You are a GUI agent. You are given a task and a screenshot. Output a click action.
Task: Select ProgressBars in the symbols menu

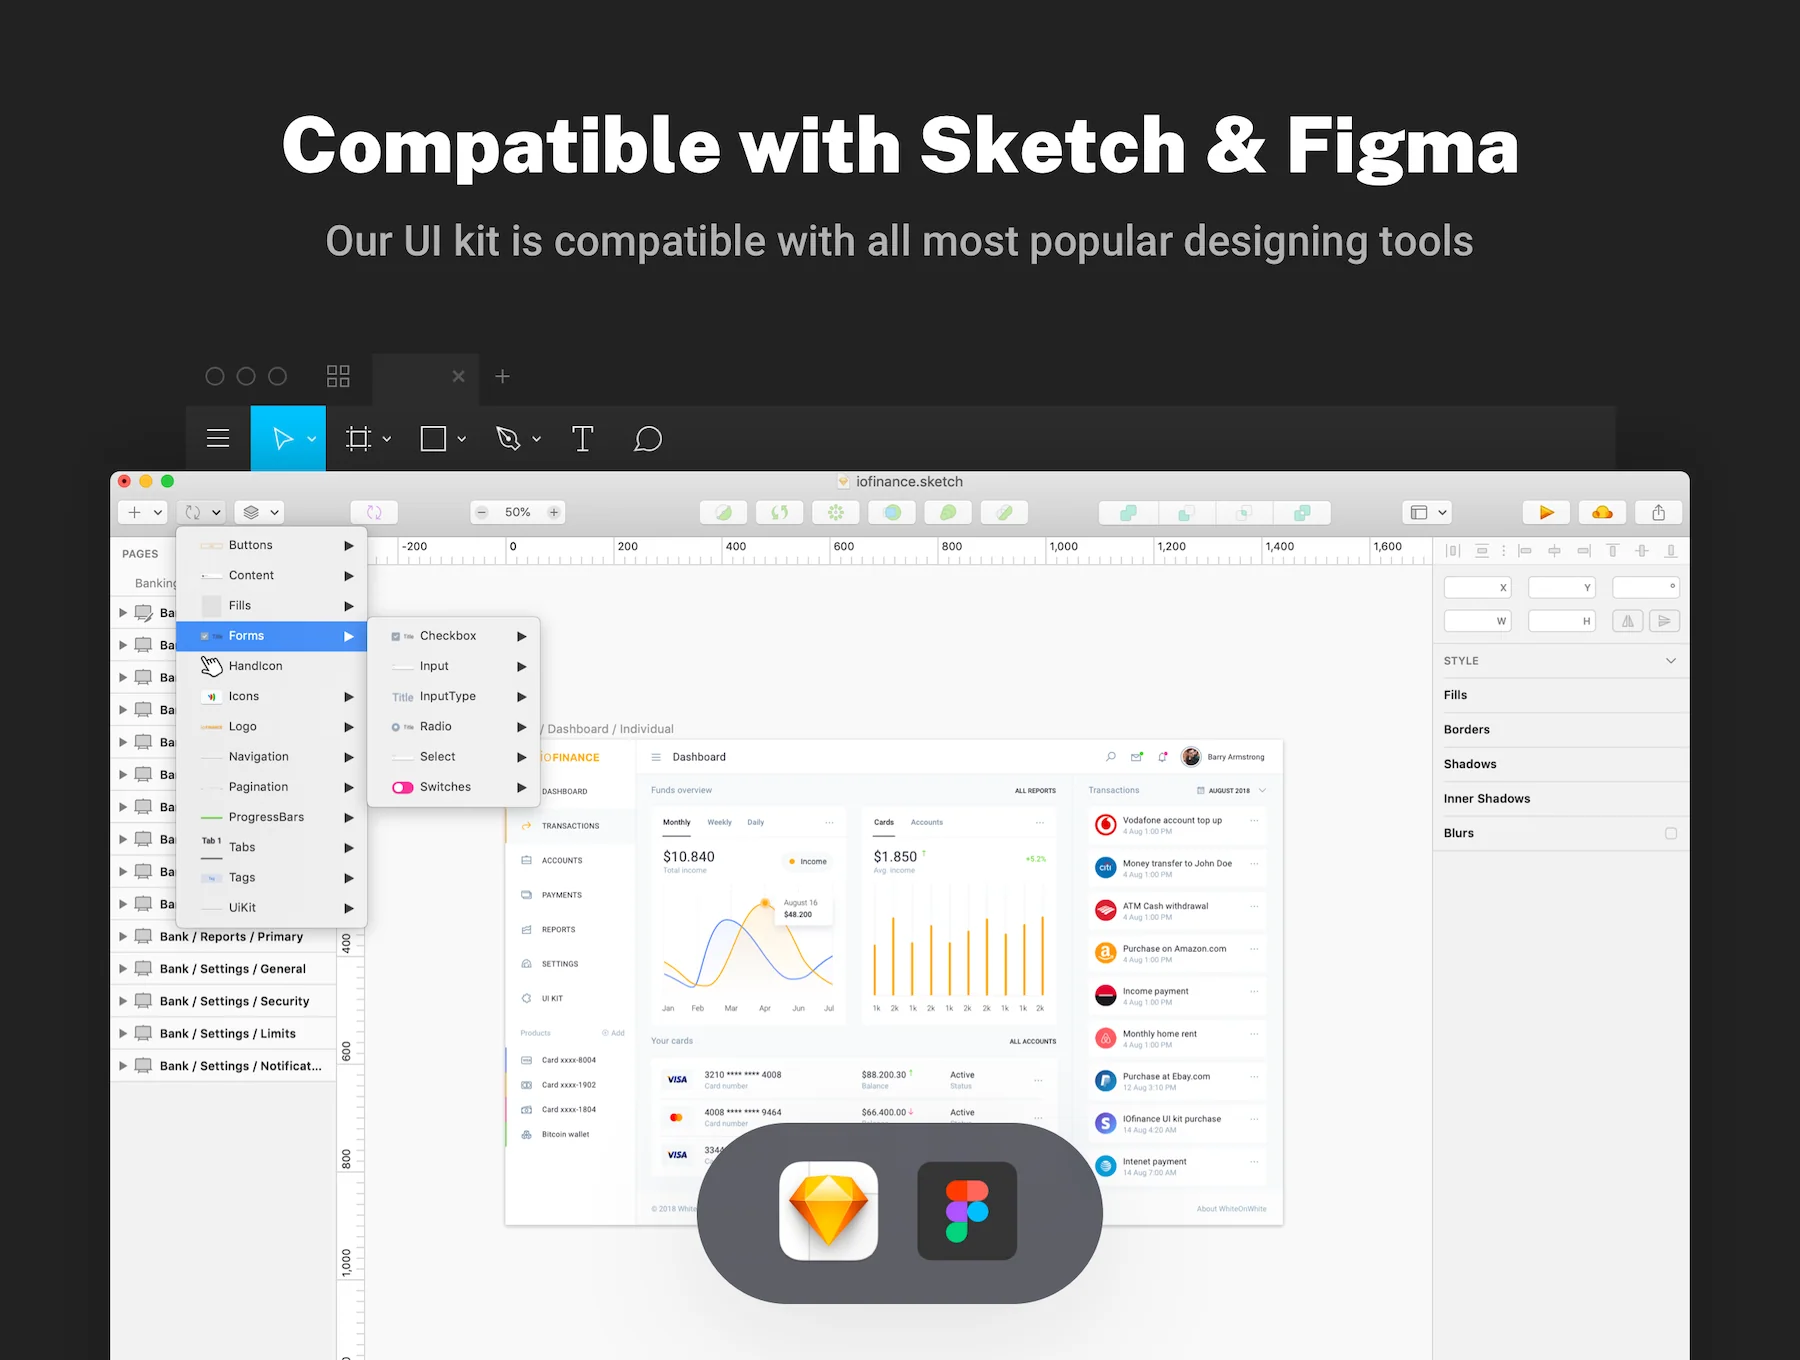click(x=272, y=817)
